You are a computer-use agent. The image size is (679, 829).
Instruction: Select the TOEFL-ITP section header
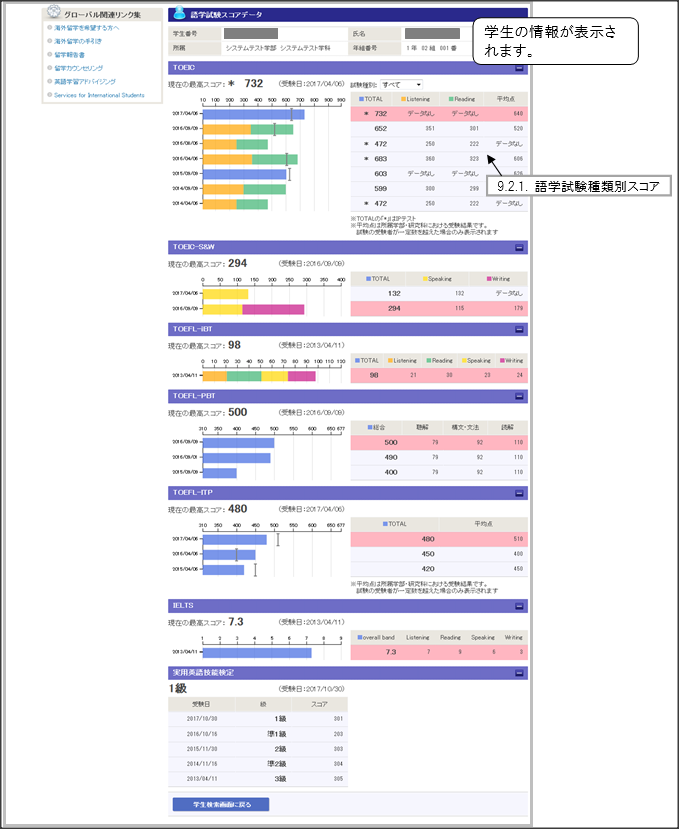348,493
